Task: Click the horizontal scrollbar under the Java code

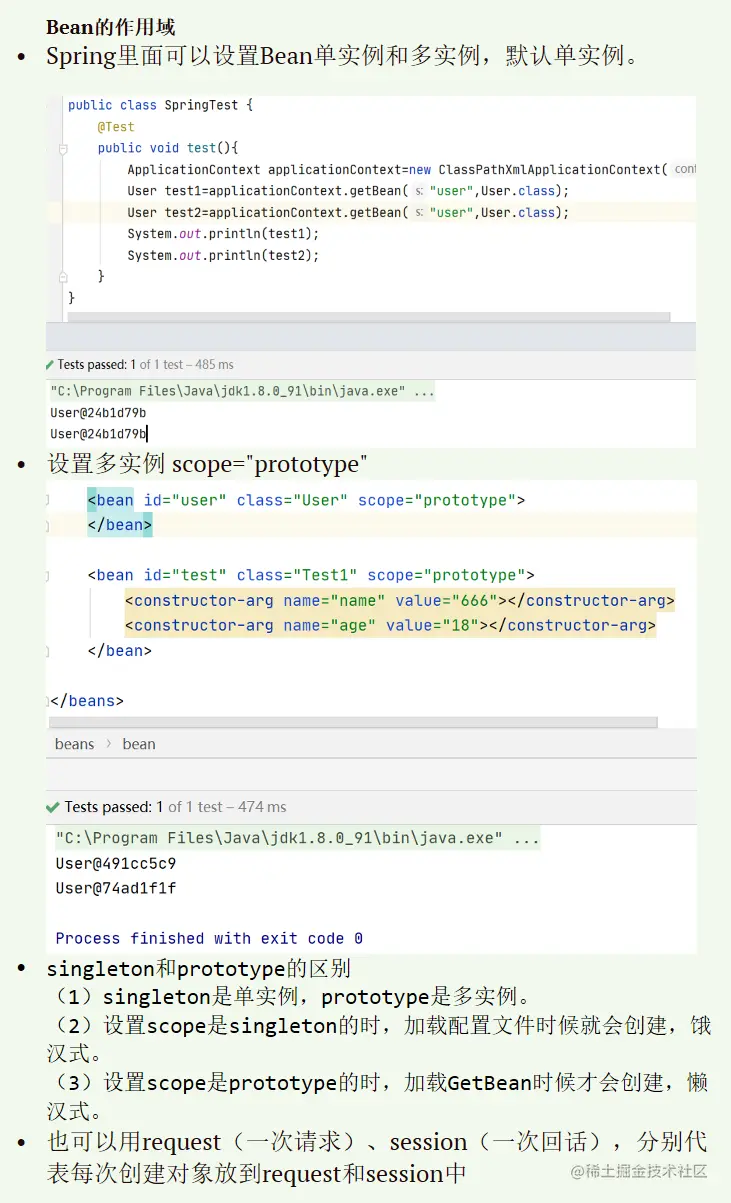Action: pyautogui.click(x=368, y=317)
